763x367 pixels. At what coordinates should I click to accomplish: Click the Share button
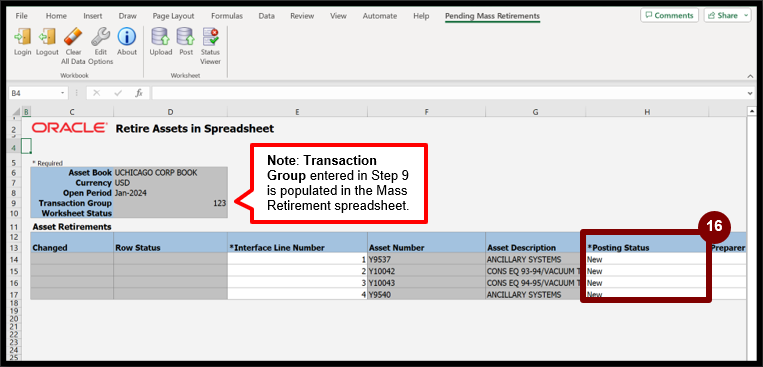point(723,16)
